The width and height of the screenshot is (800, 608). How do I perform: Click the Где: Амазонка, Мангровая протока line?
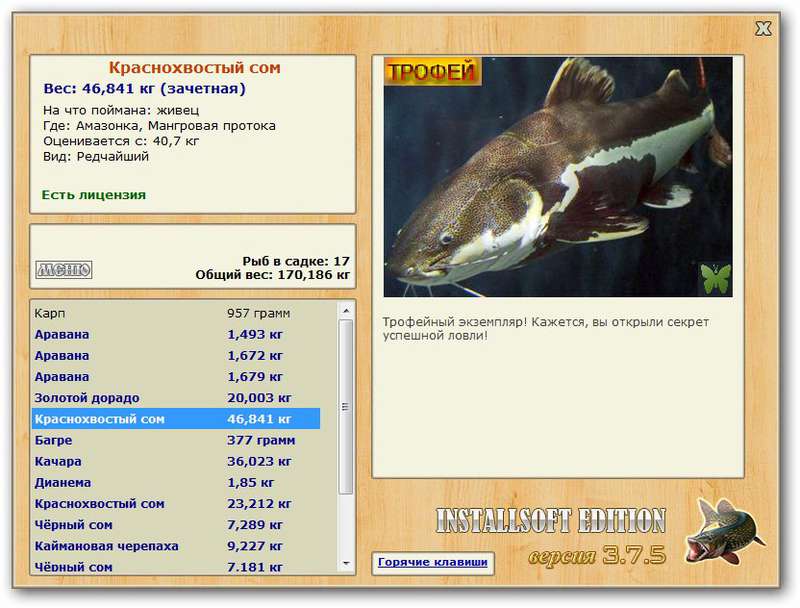pyautogui.click(x=159, y=125)
